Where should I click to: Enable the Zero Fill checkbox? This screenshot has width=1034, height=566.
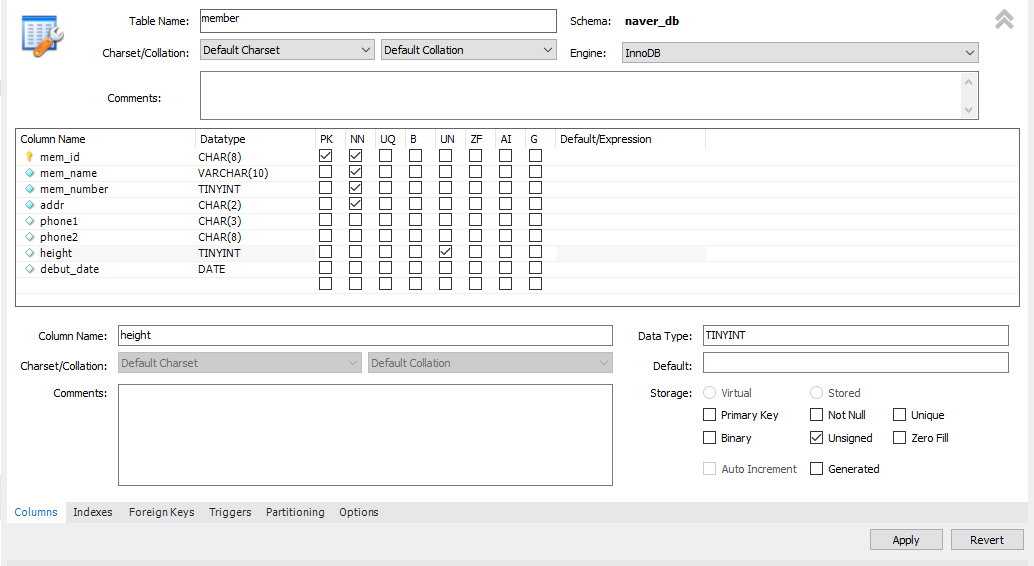[899, 437]
